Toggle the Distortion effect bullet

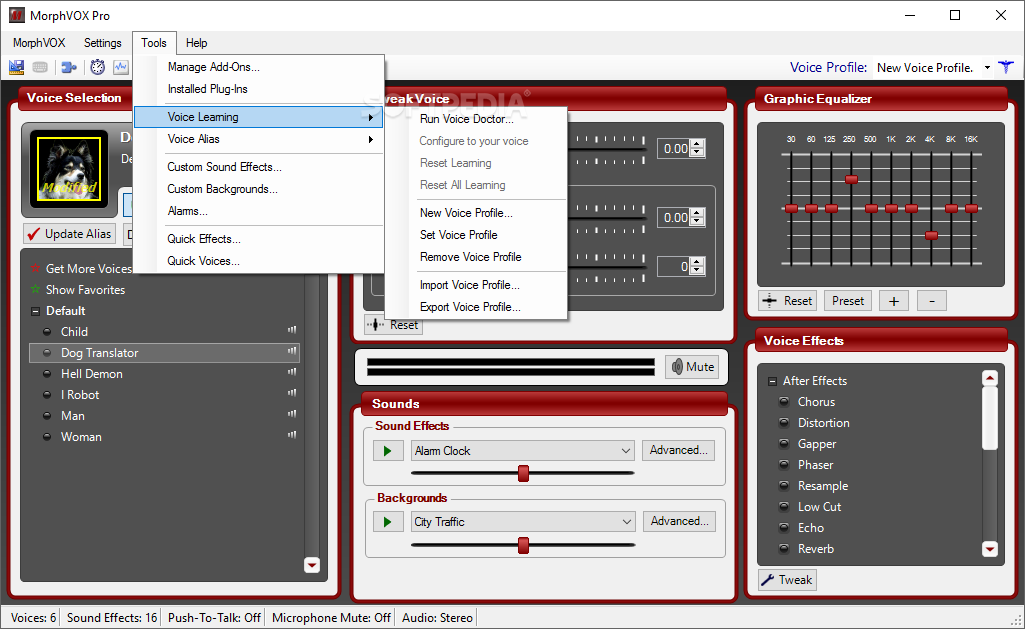coord(784,422)
